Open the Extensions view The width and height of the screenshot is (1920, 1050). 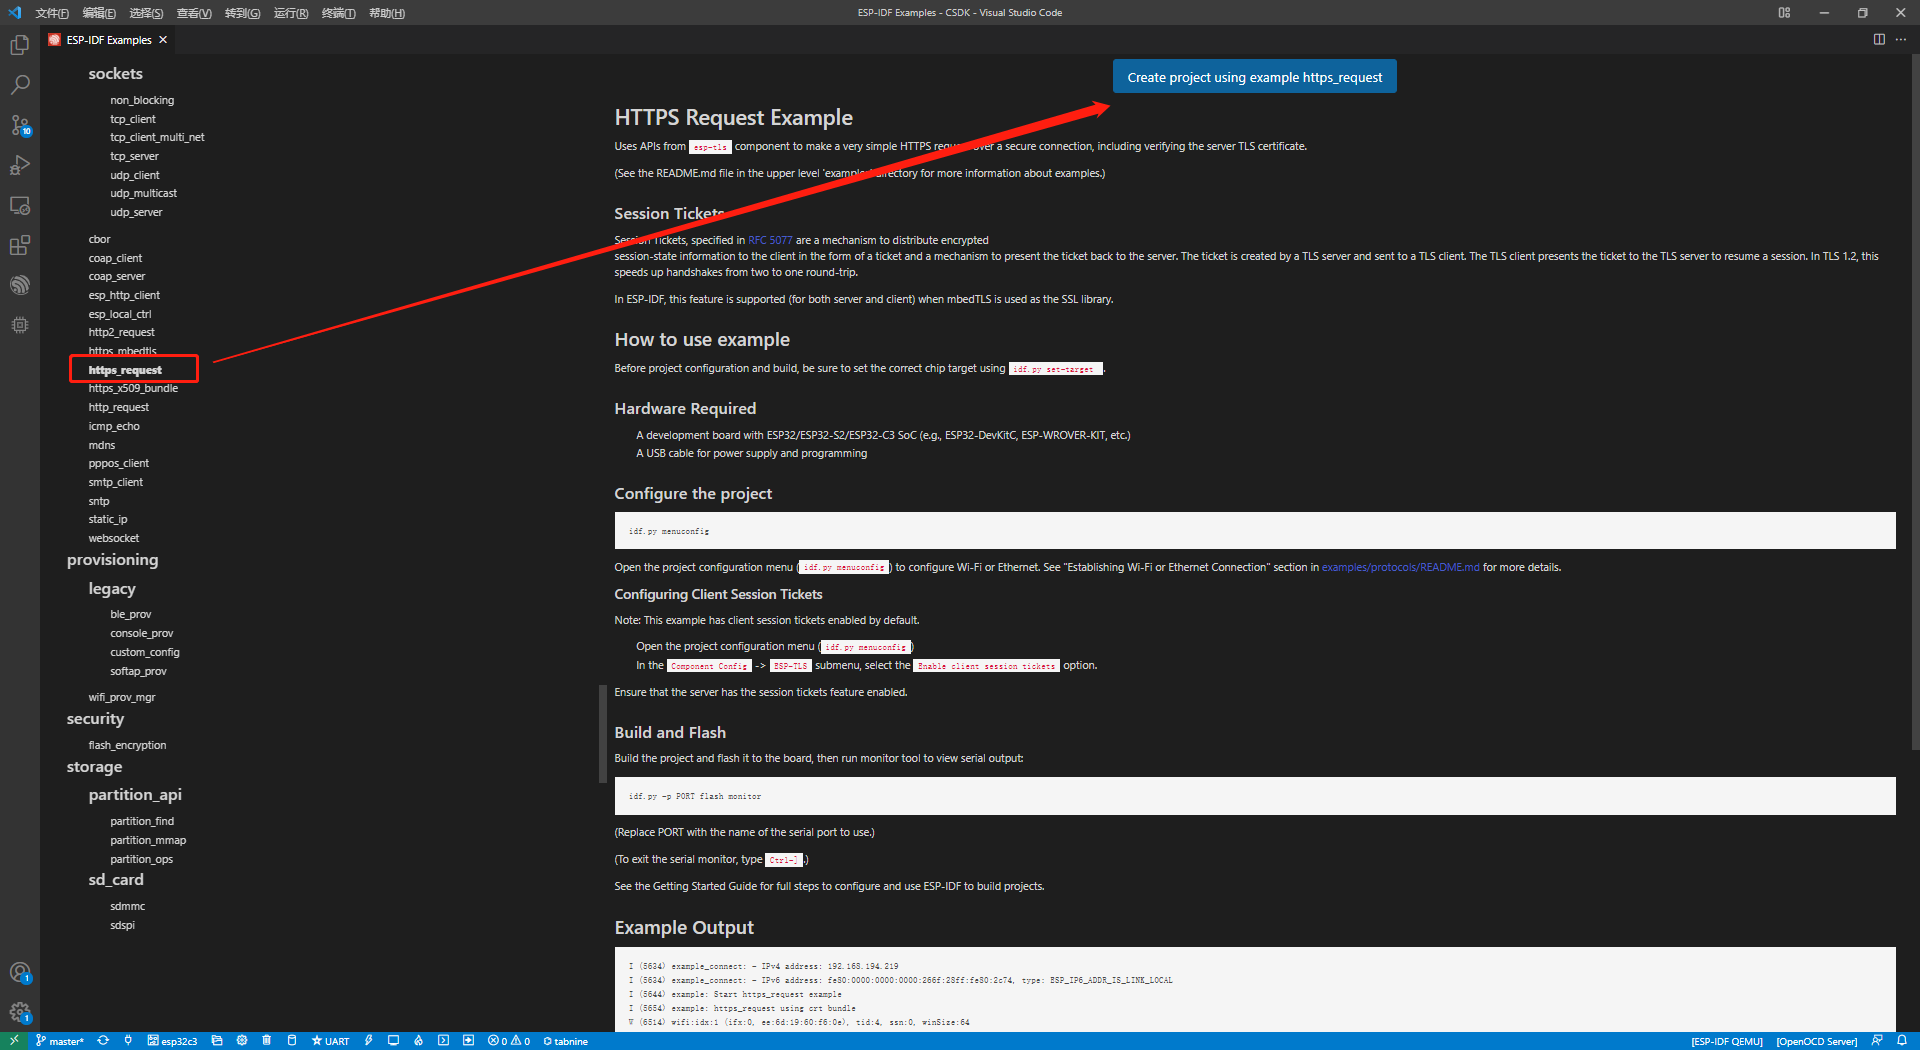tap(20, 245)
